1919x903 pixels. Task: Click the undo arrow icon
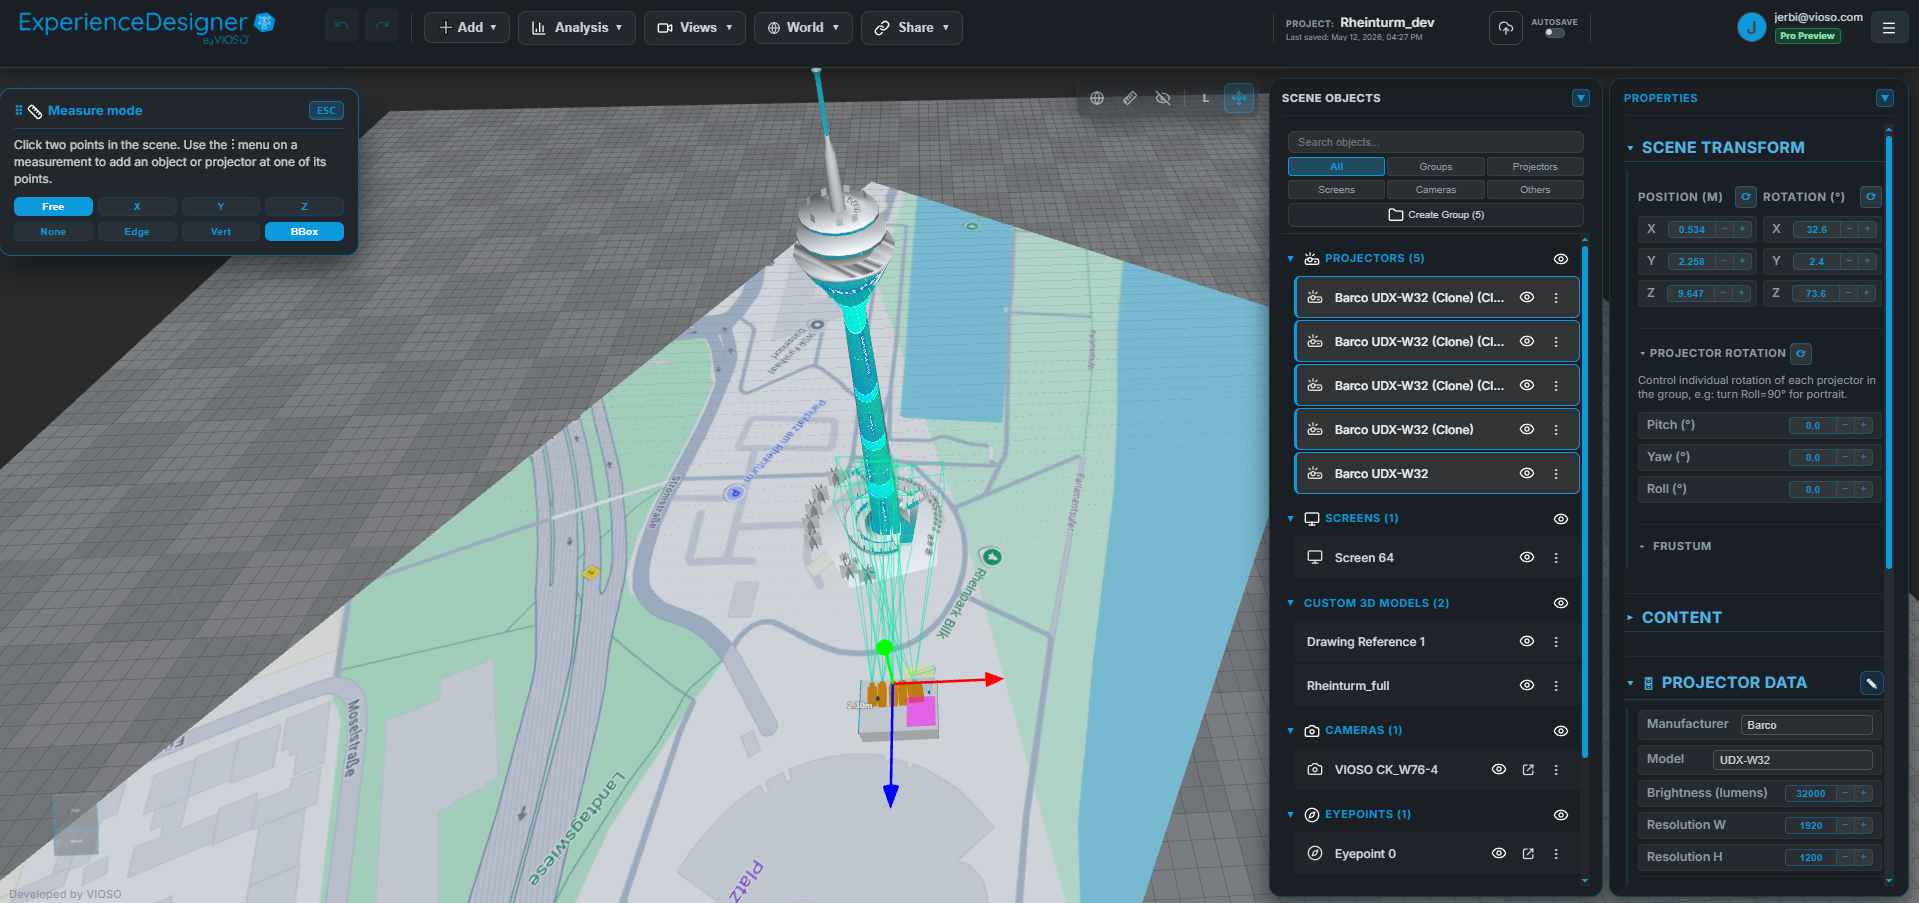pos(342,27)
